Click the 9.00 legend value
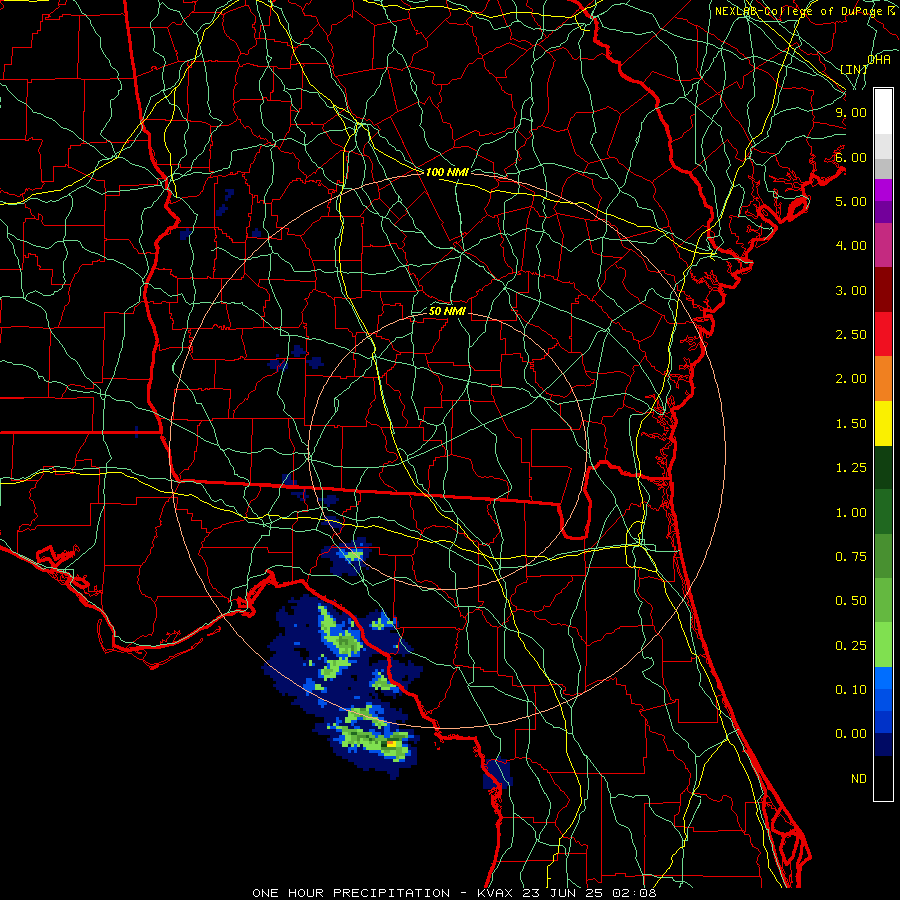 tap(851, 112)
